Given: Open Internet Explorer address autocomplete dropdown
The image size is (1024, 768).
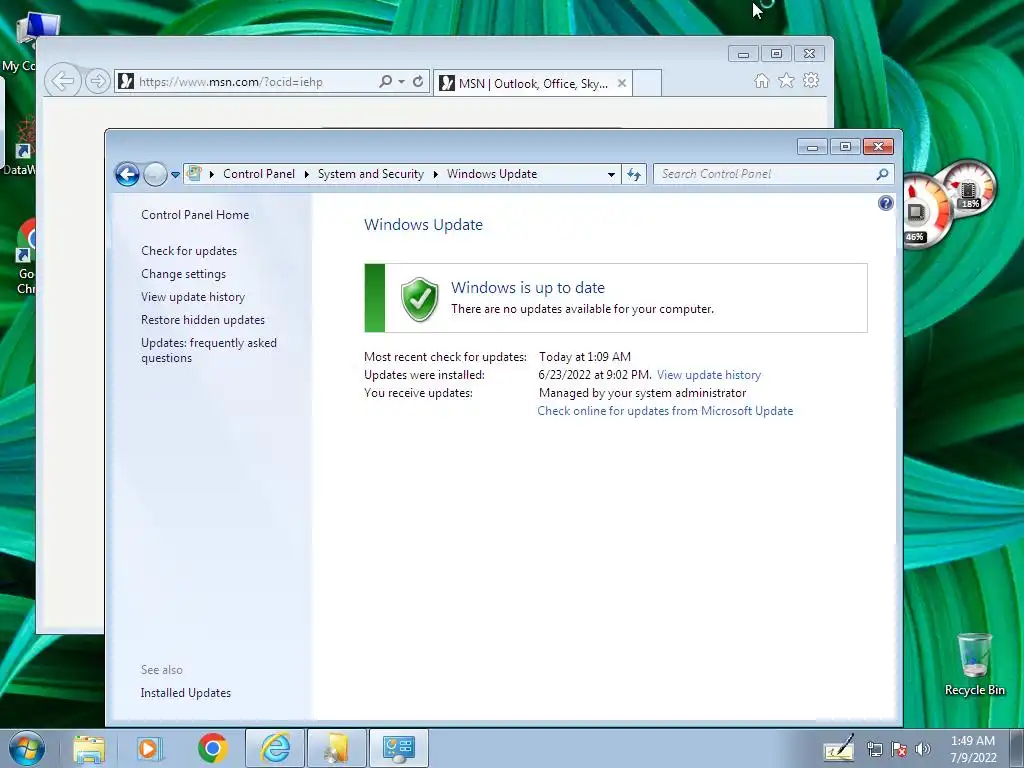Looking at the screenshot, I should [401, 82].
